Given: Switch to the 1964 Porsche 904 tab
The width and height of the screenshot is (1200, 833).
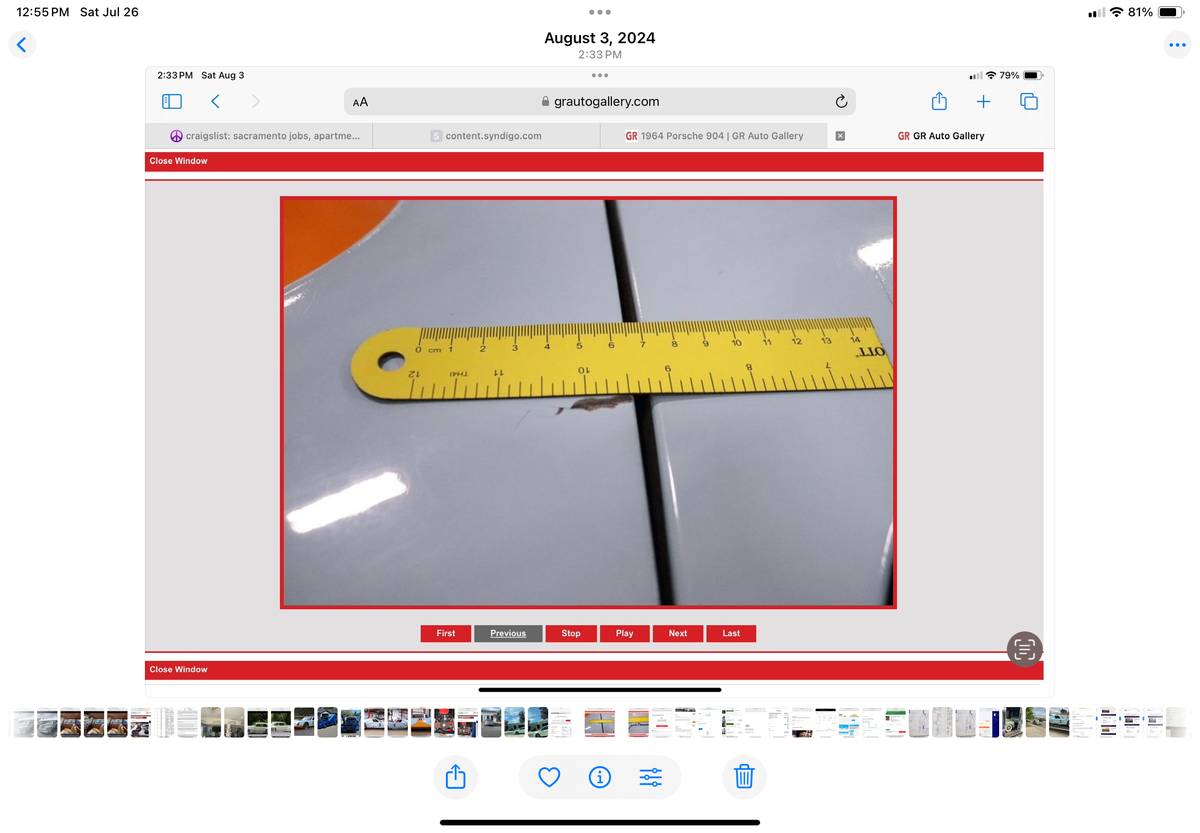Looking at the screenshot, I should click(x=714, y=136).
